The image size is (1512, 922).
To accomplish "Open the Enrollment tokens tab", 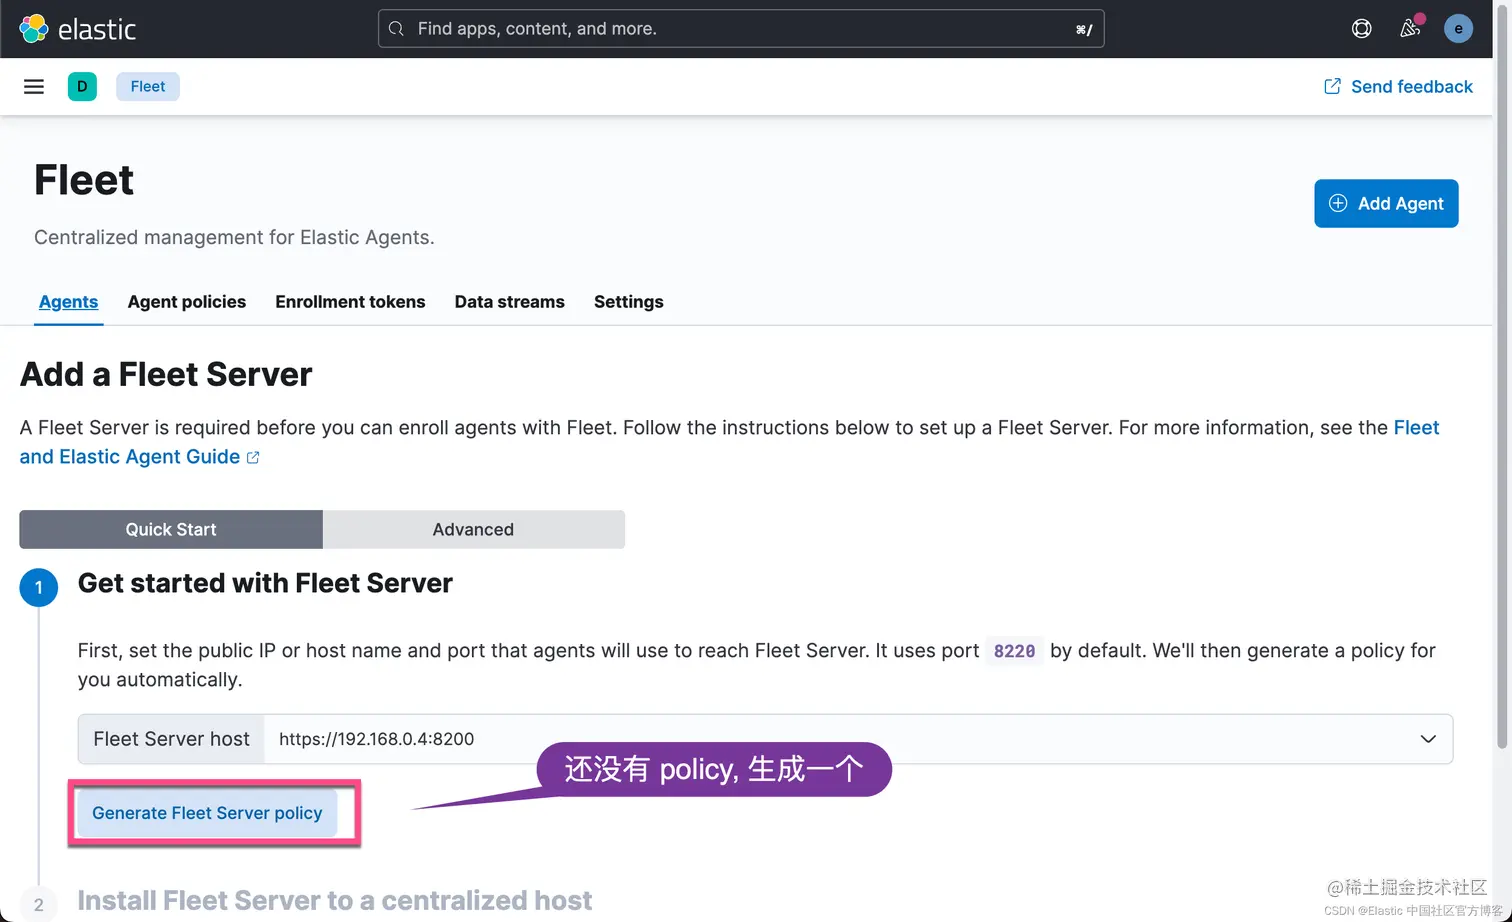I will tap(350, 302).
